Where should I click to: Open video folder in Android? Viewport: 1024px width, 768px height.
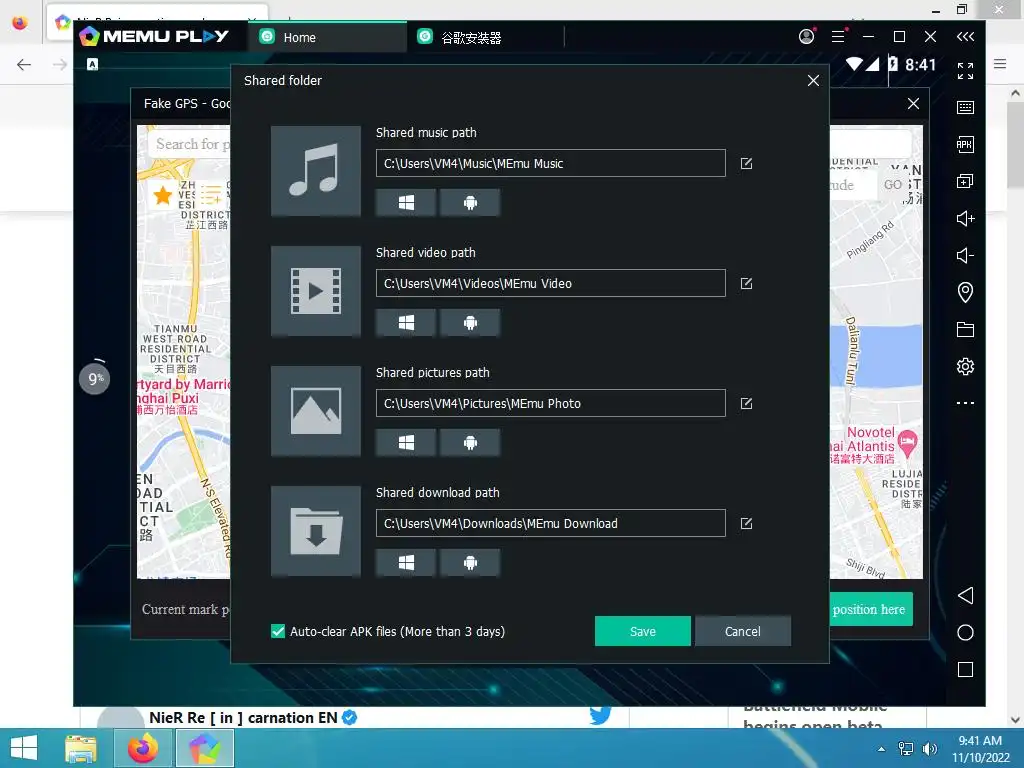[470, 323]
